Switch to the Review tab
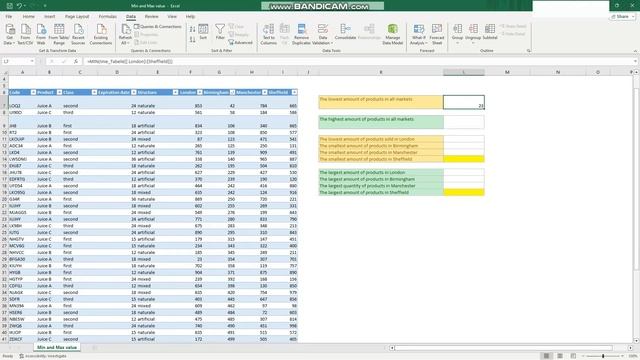This screenshot has height=360, width=640. coord(151,17)
